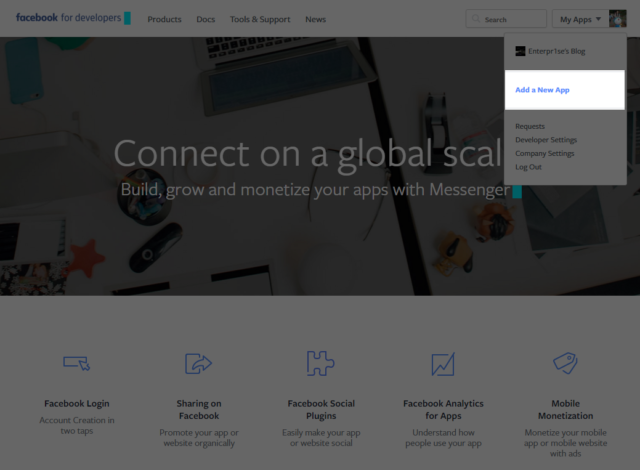
Task: Open Developer Settings
Action: point(546,140)
